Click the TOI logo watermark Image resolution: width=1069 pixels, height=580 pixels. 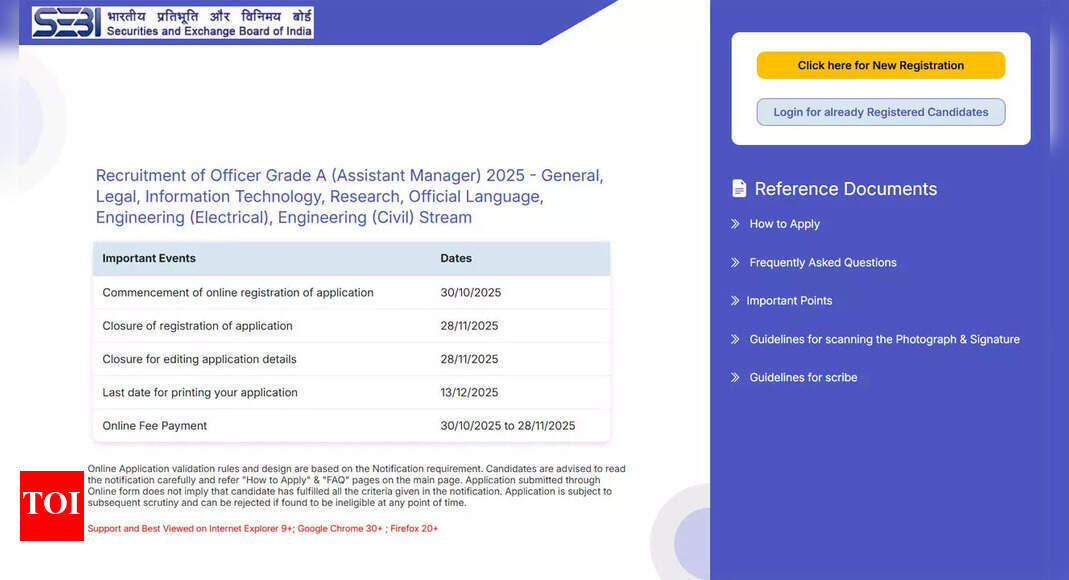(51, 506)
